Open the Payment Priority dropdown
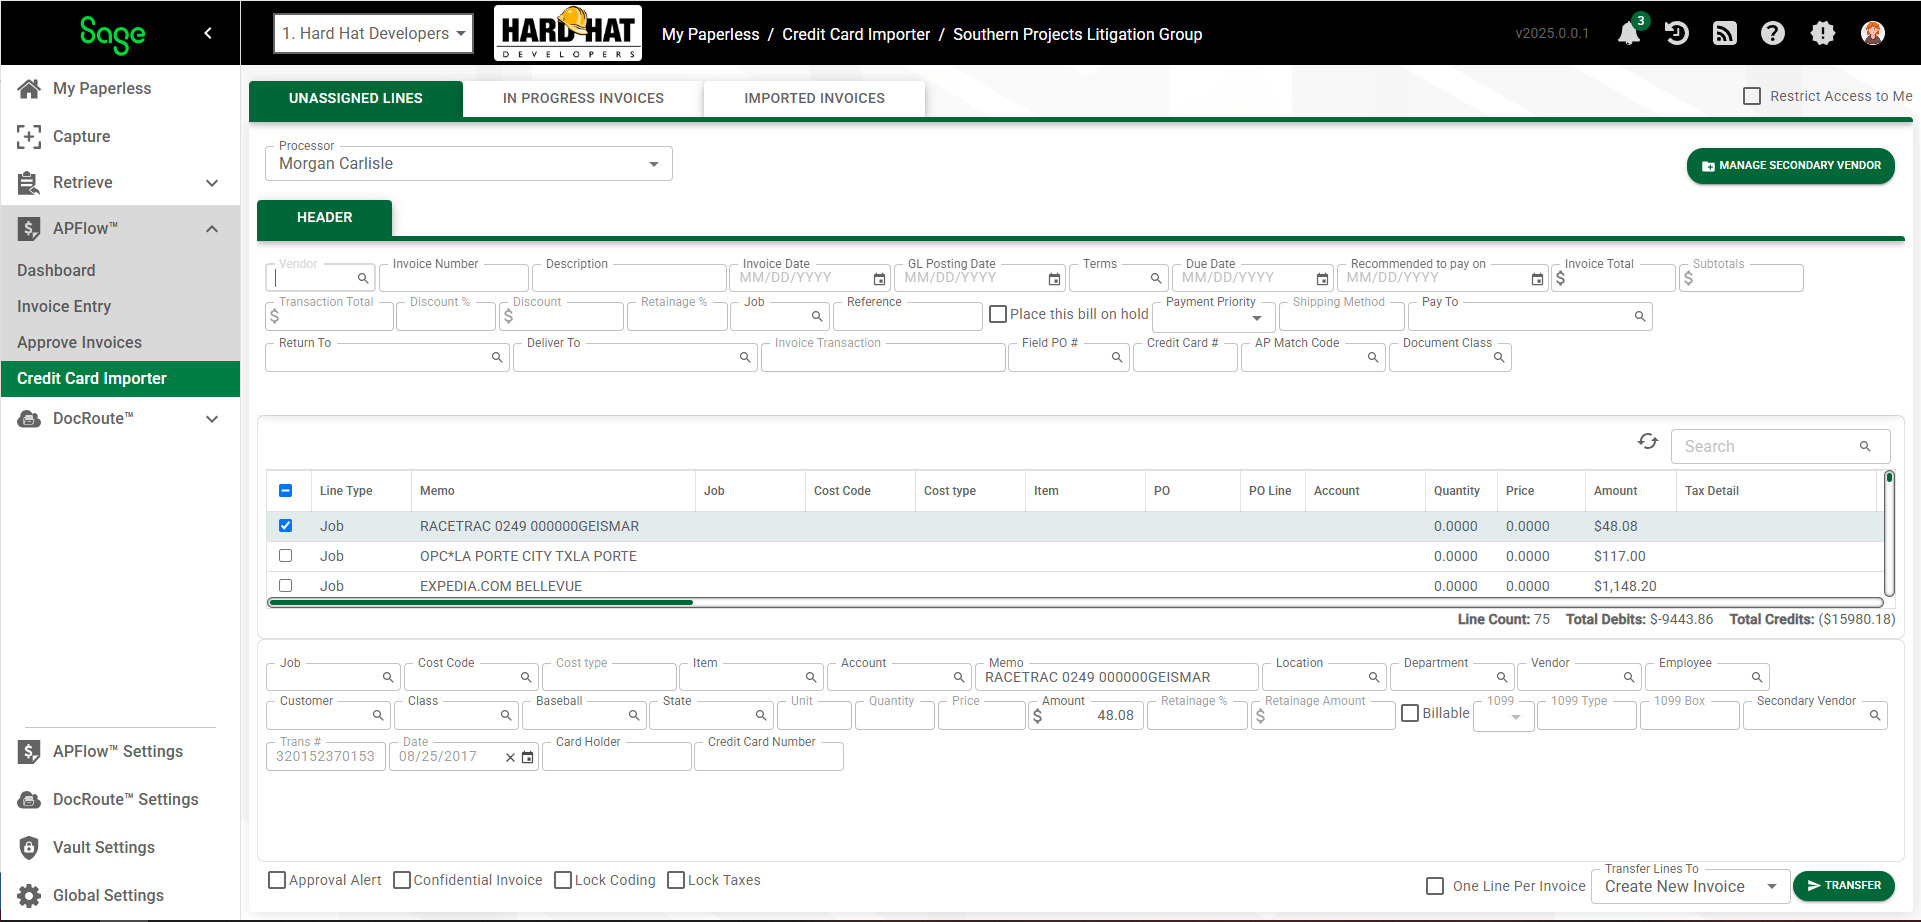1921x922 pixels. 1214,317
